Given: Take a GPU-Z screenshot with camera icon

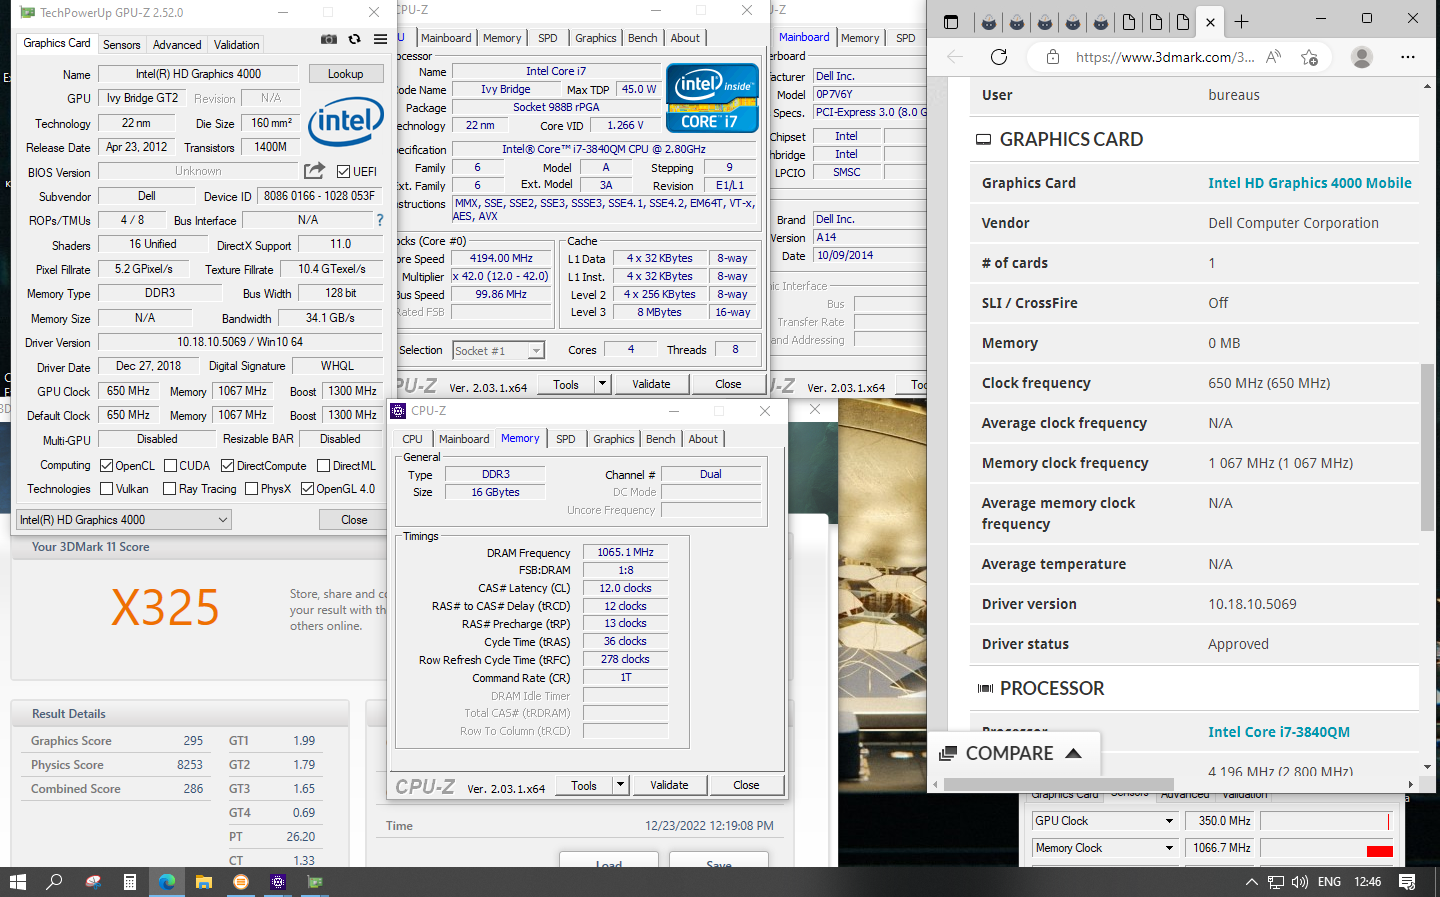Looking at the screenshot, I should click(328, 39).
